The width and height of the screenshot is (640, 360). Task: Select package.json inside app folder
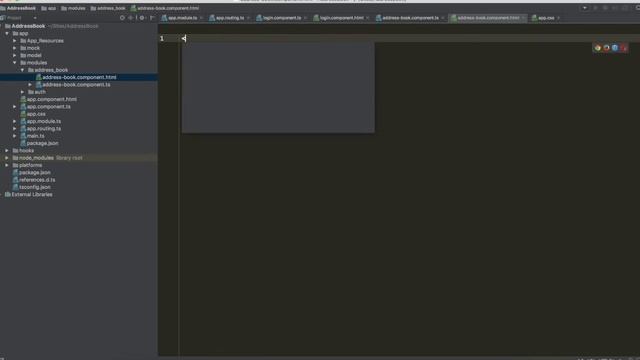(42, 143)
